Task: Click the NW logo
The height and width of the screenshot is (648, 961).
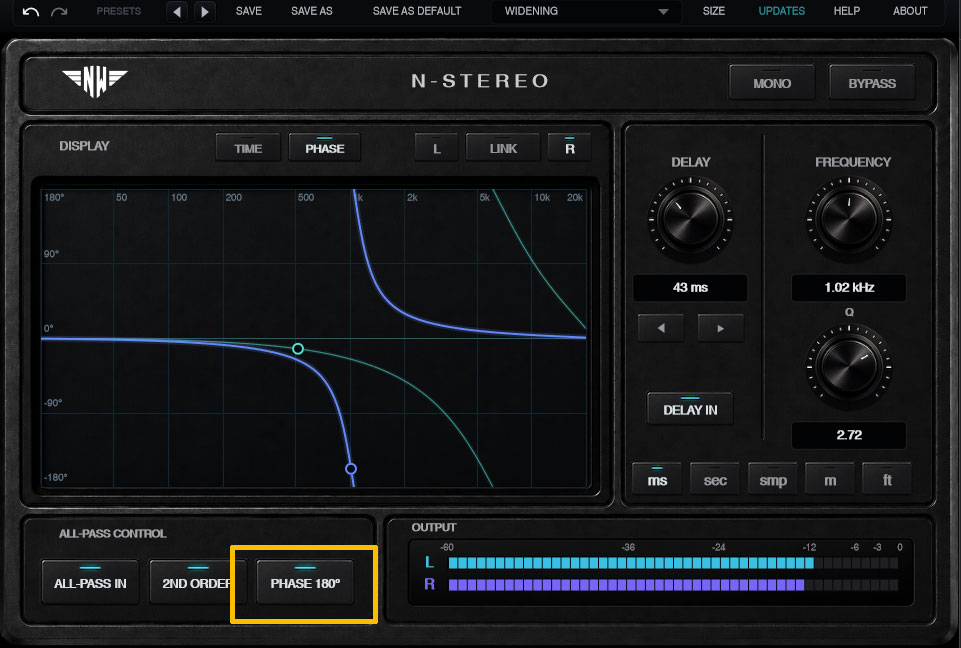Action: coord(94,82)
